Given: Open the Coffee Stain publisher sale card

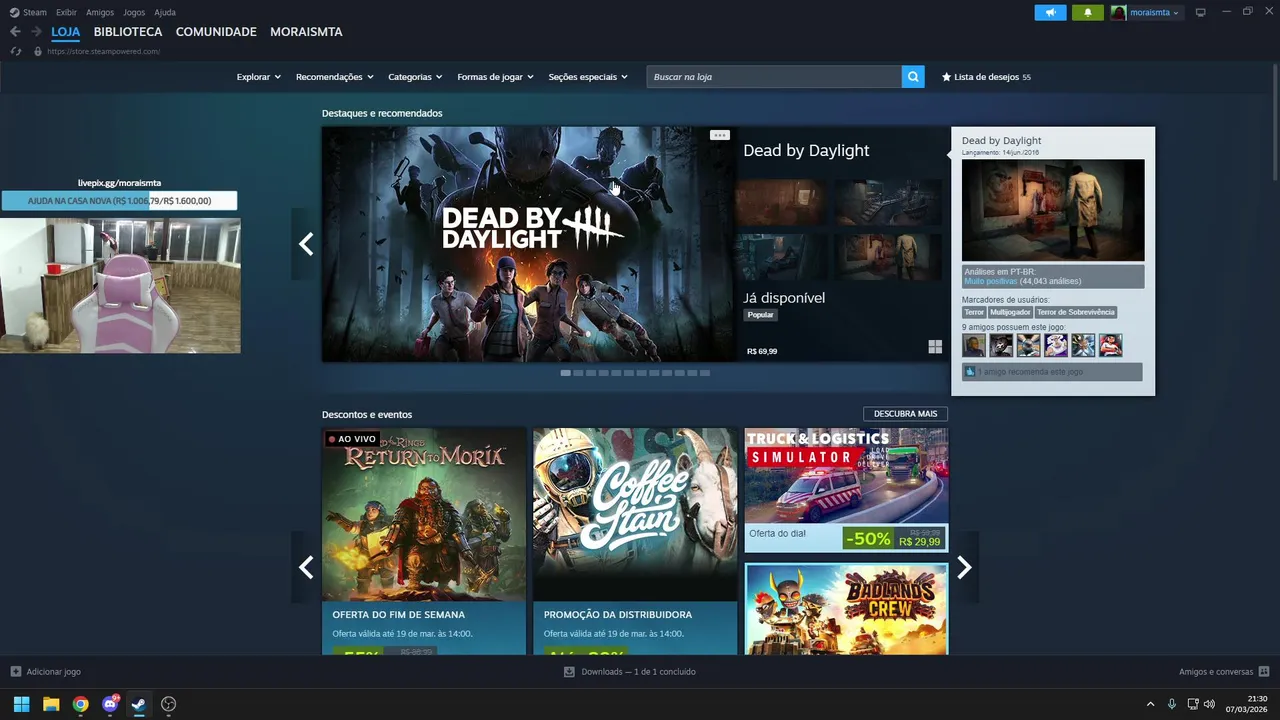Looking at the screenshot, I should [x=635, y=541].
